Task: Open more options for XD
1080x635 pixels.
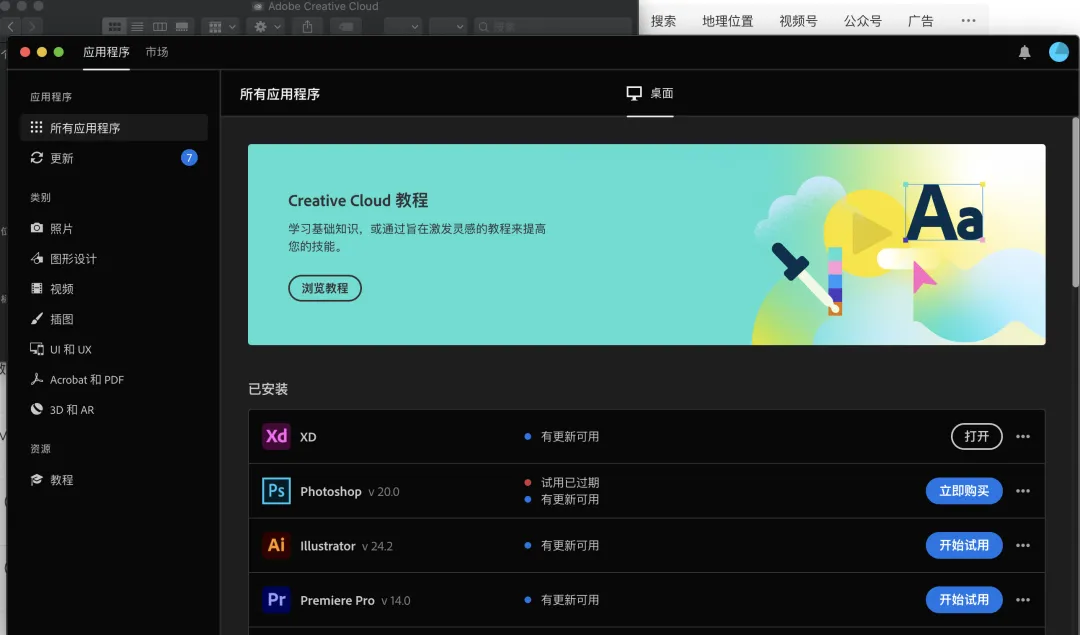Action: click(x=1023, y=437)
